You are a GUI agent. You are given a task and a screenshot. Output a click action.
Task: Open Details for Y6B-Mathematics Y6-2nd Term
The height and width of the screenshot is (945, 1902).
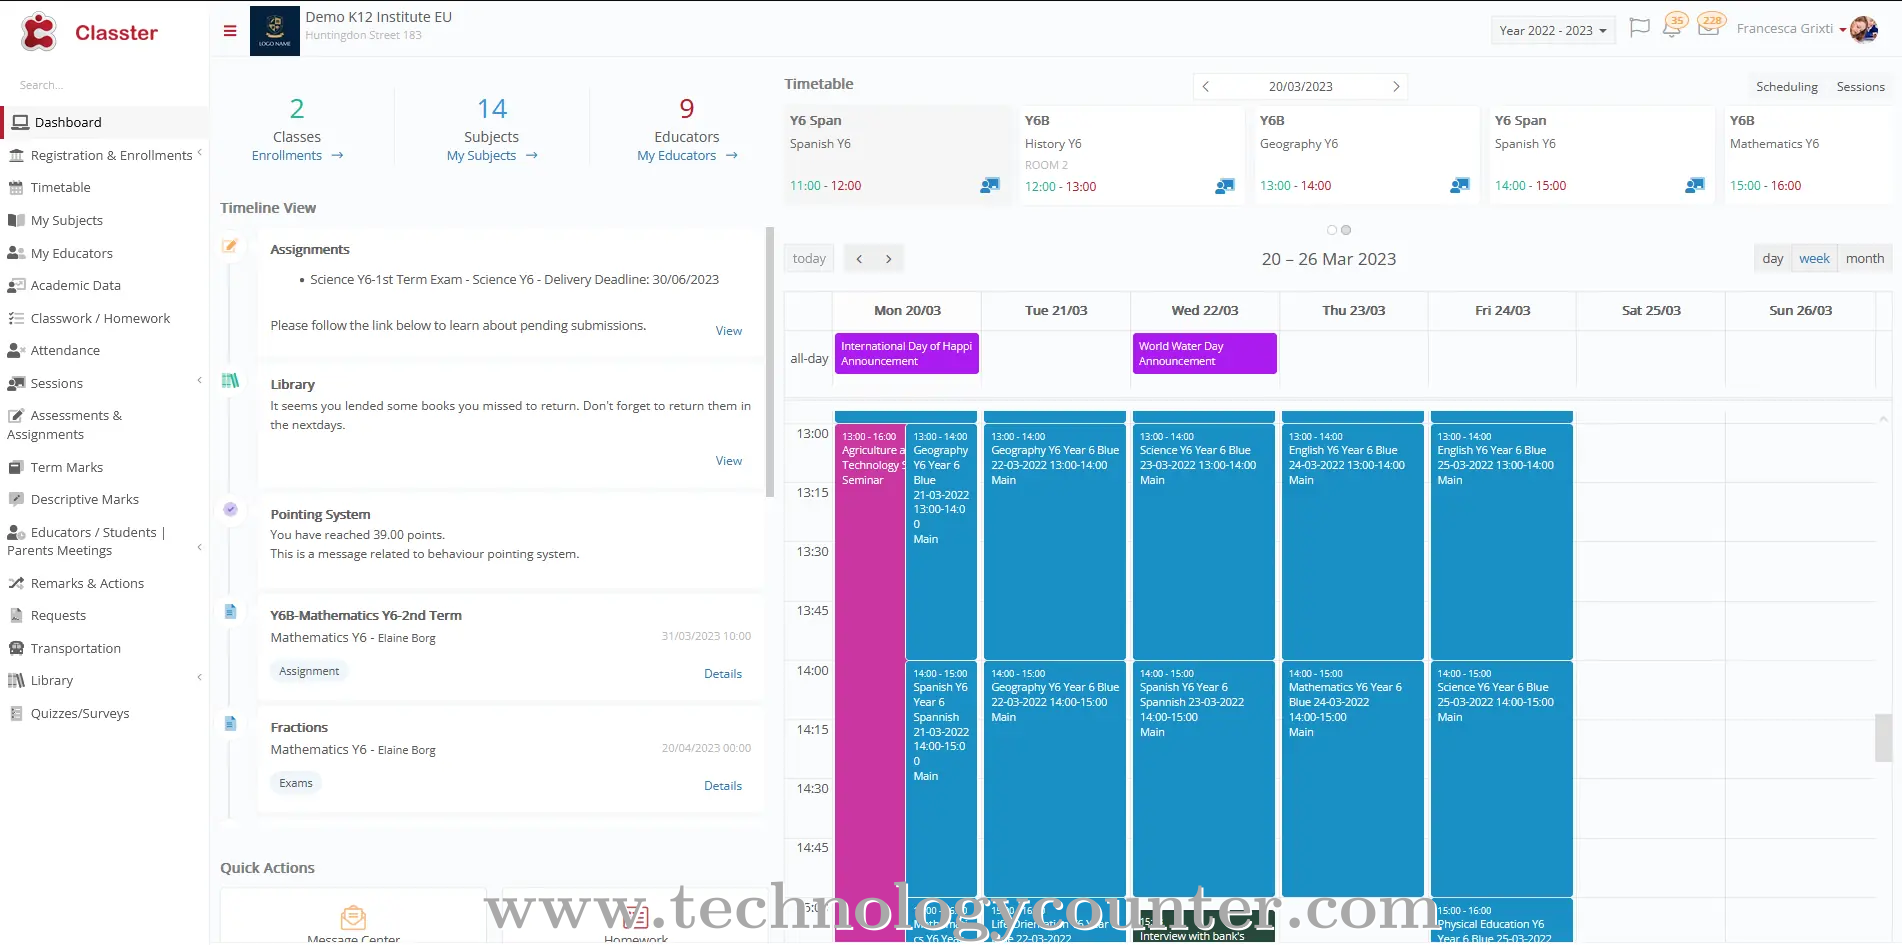[x=723, y=674]
